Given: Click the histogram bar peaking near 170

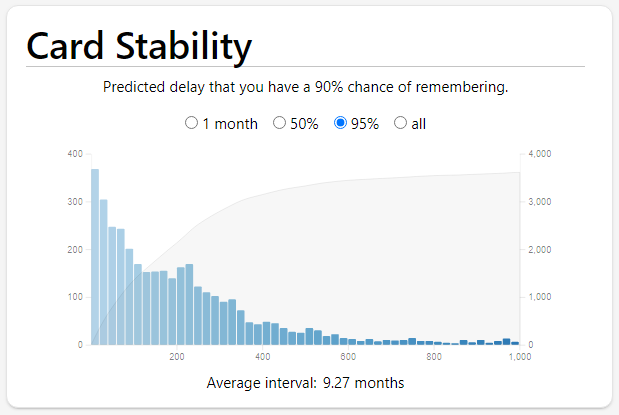Looking at the screenshot, I should tap(189, 304).
